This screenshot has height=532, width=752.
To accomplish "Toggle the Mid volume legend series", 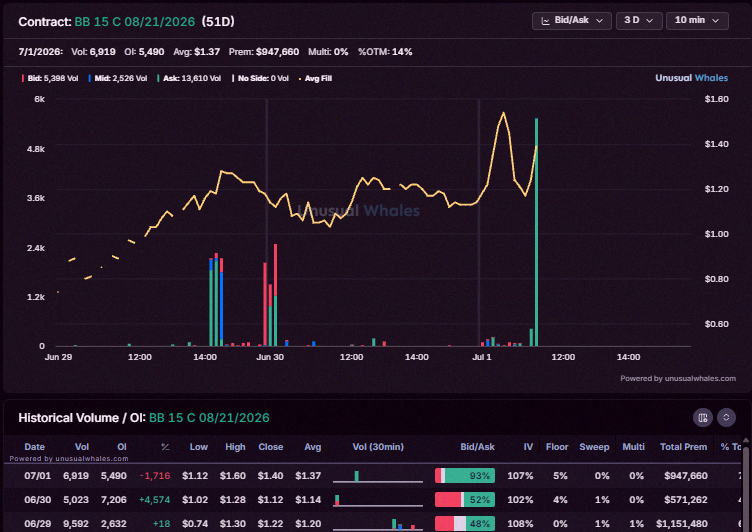I will pos(118,78).
